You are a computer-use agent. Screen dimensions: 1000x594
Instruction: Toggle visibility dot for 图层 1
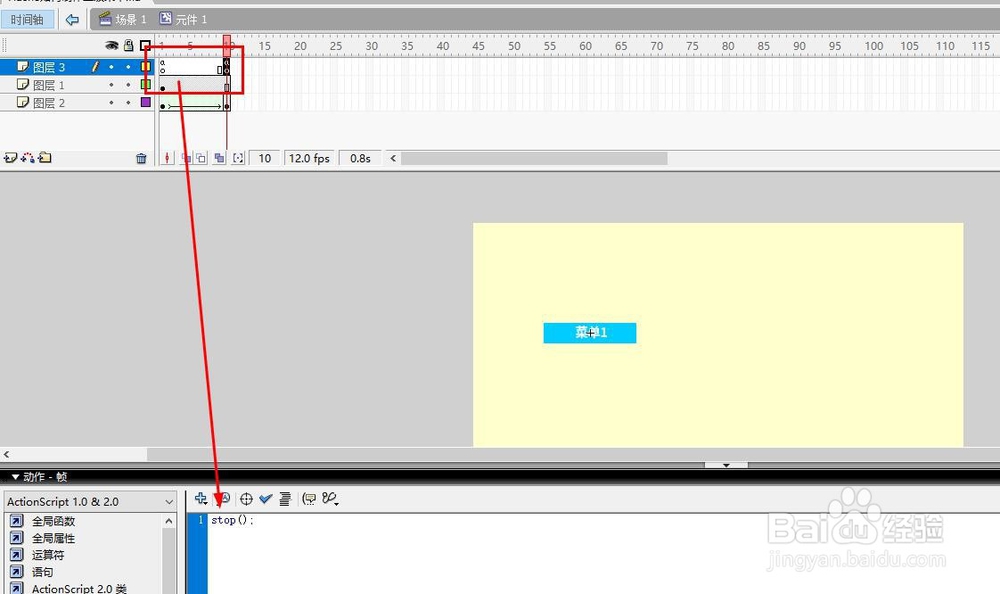(x=112, y=85)
